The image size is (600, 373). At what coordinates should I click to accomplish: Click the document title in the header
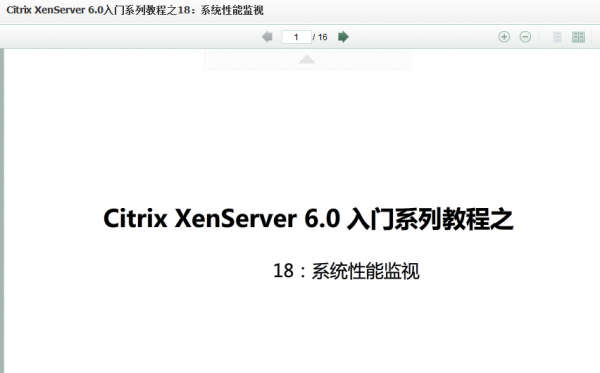pos(135,10)
